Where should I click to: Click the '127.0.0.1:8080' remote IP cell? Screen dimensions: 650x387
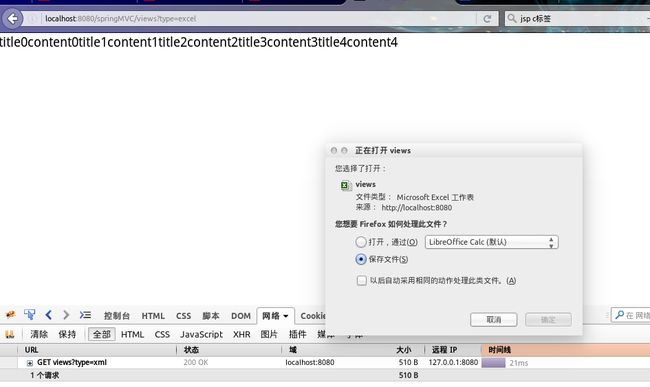click(453, 363)
